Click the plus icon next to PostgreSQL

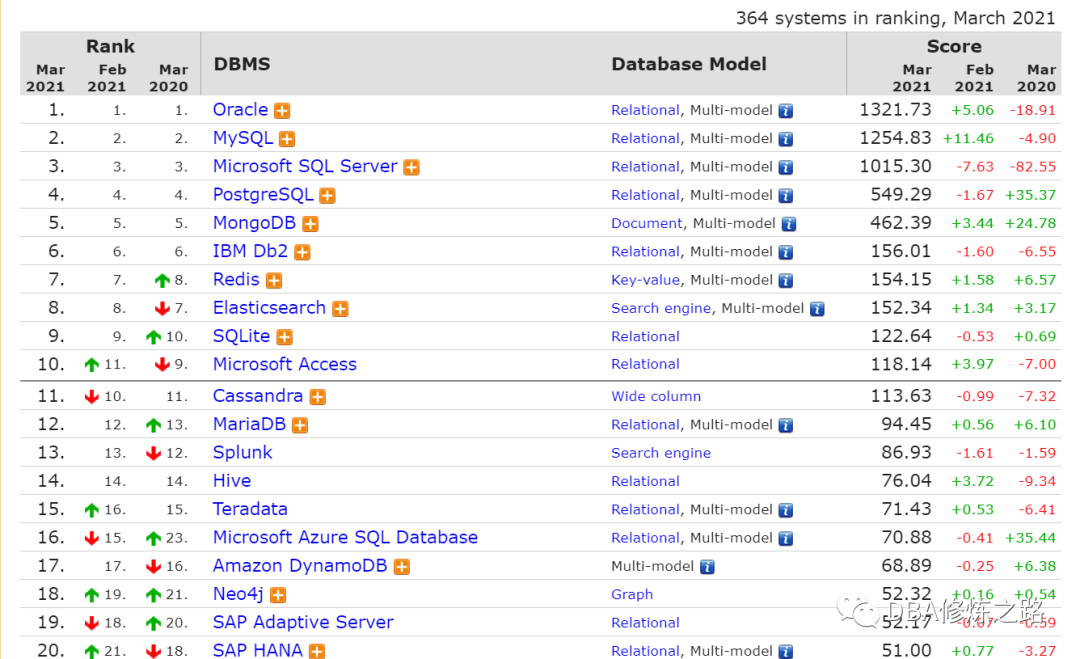(328, 196)
